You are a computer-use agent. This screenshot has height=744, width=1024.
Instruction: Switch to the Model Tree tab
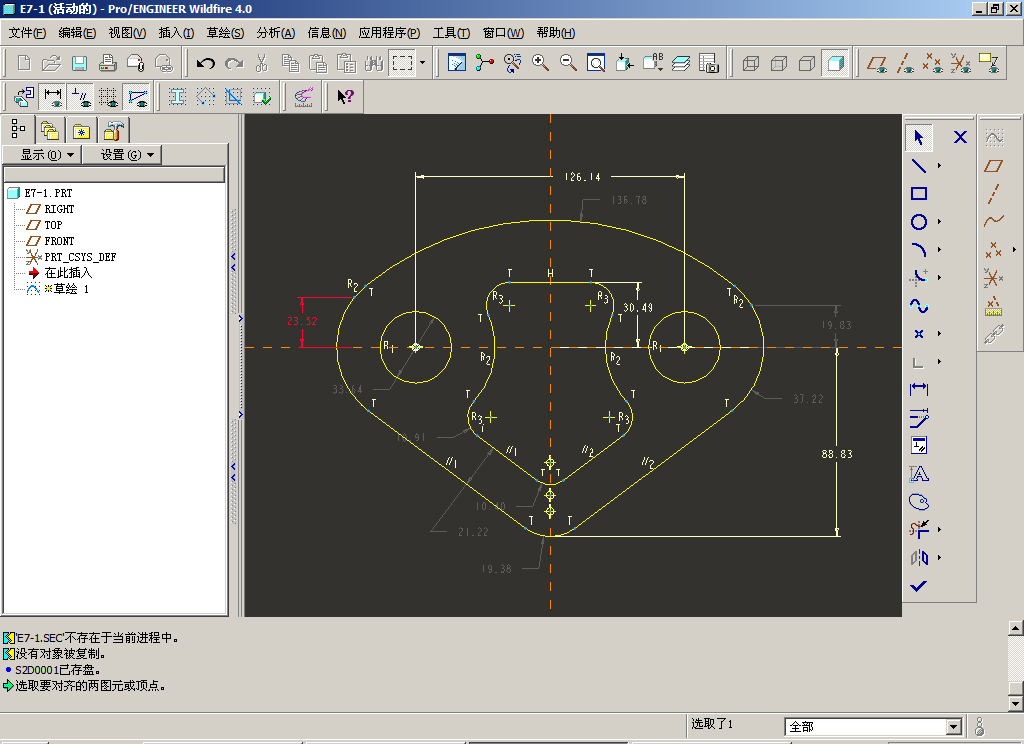click(18, 129)
